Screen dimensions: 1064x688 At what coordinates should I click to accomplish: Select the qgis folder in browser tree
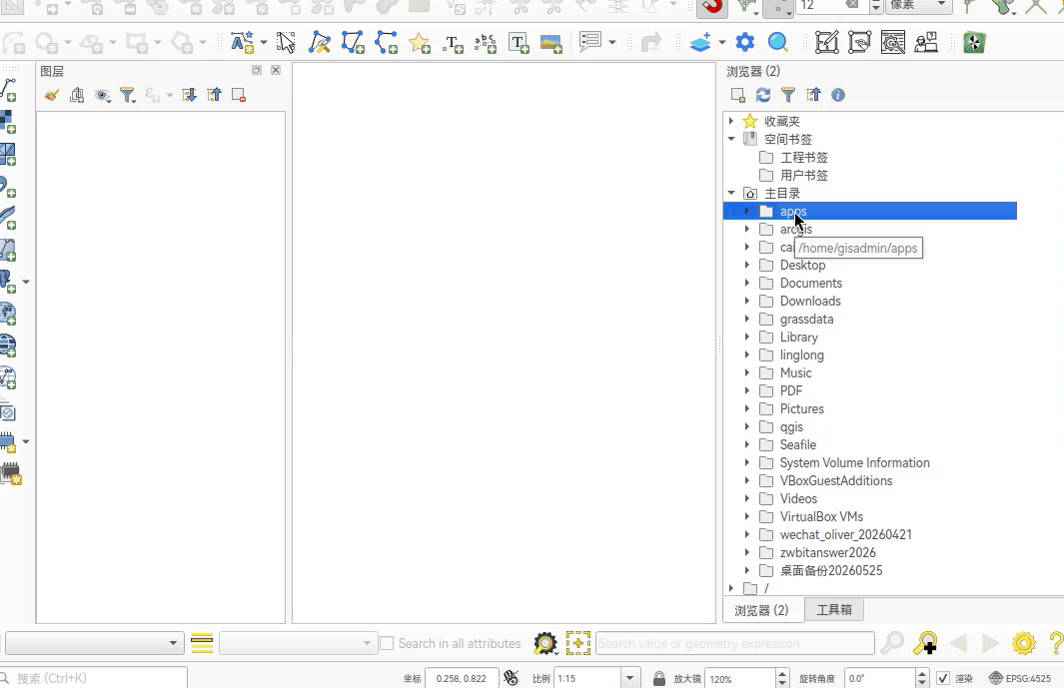(x=791, y=427)
